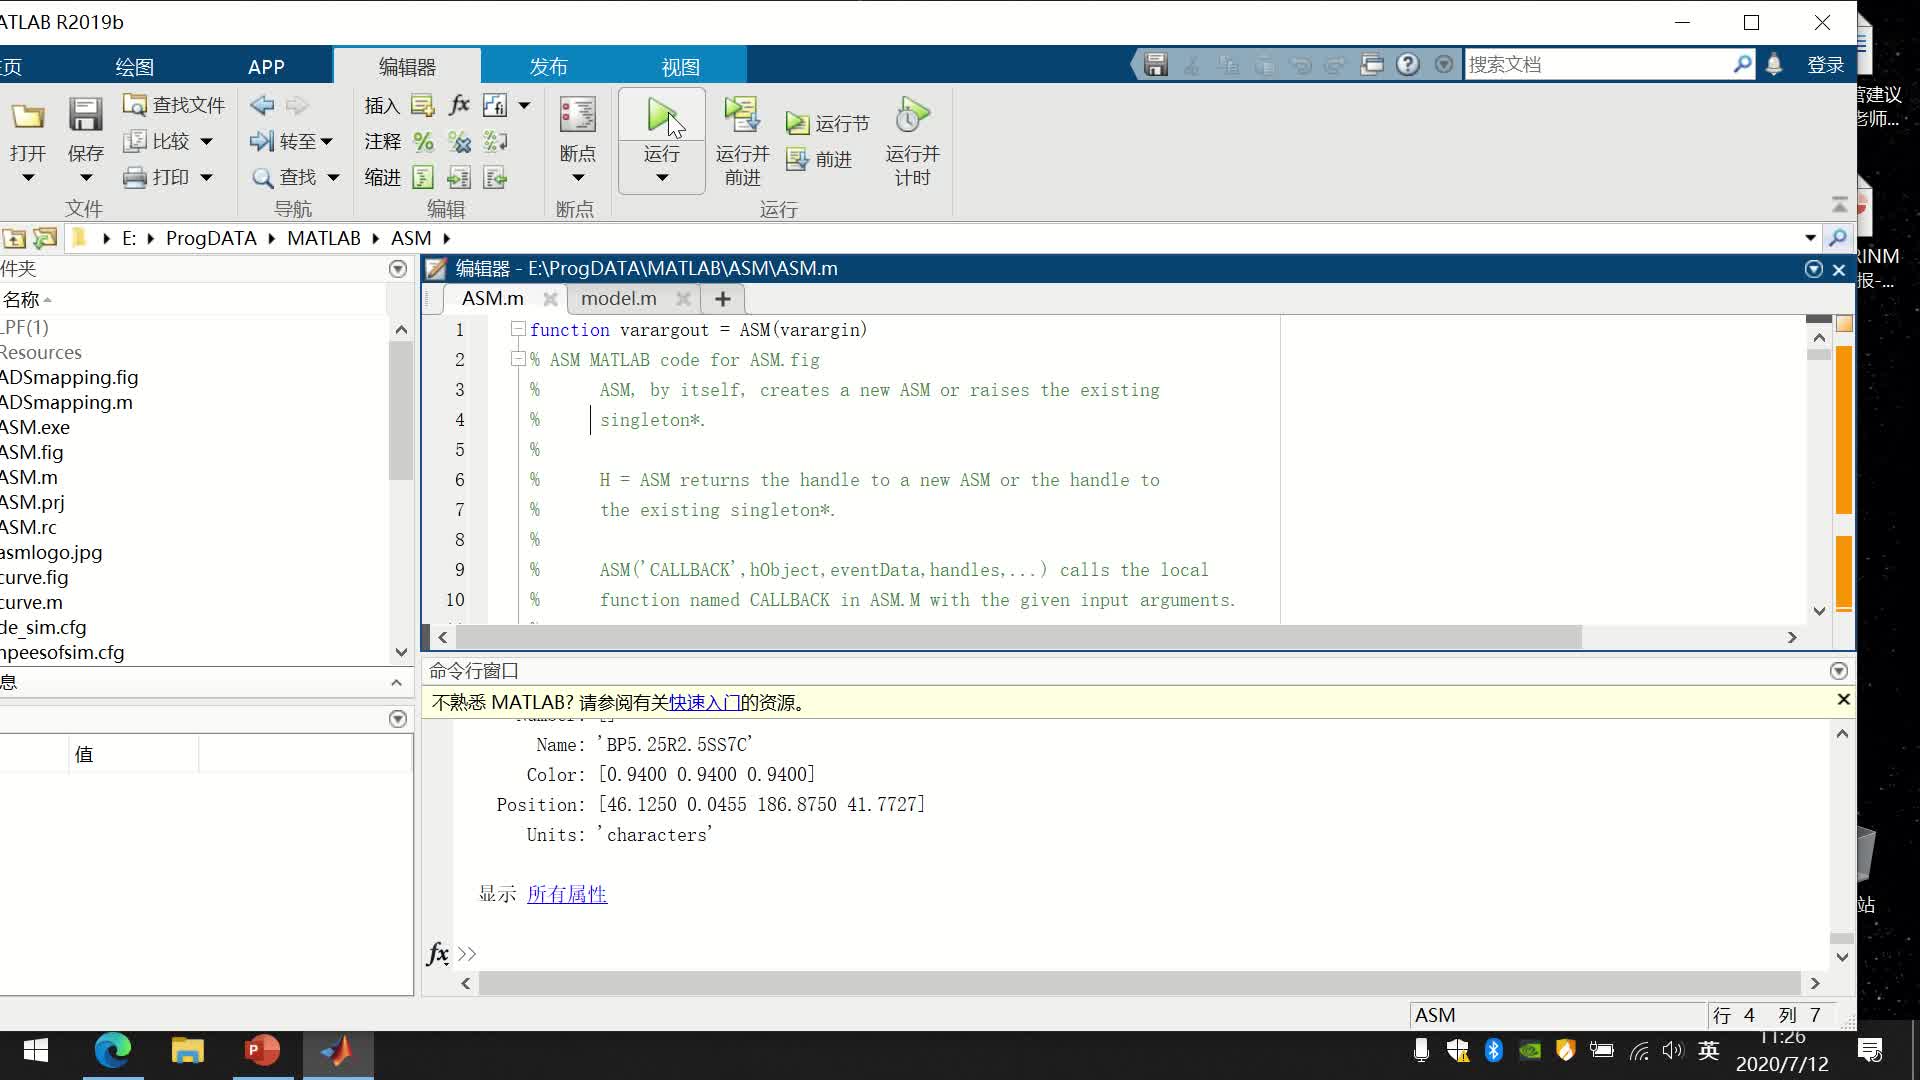The height and width of the screenshot is (1080, 1920).
Task: Click the Save (保存) disk icon
Action: (x=85, y=116)
